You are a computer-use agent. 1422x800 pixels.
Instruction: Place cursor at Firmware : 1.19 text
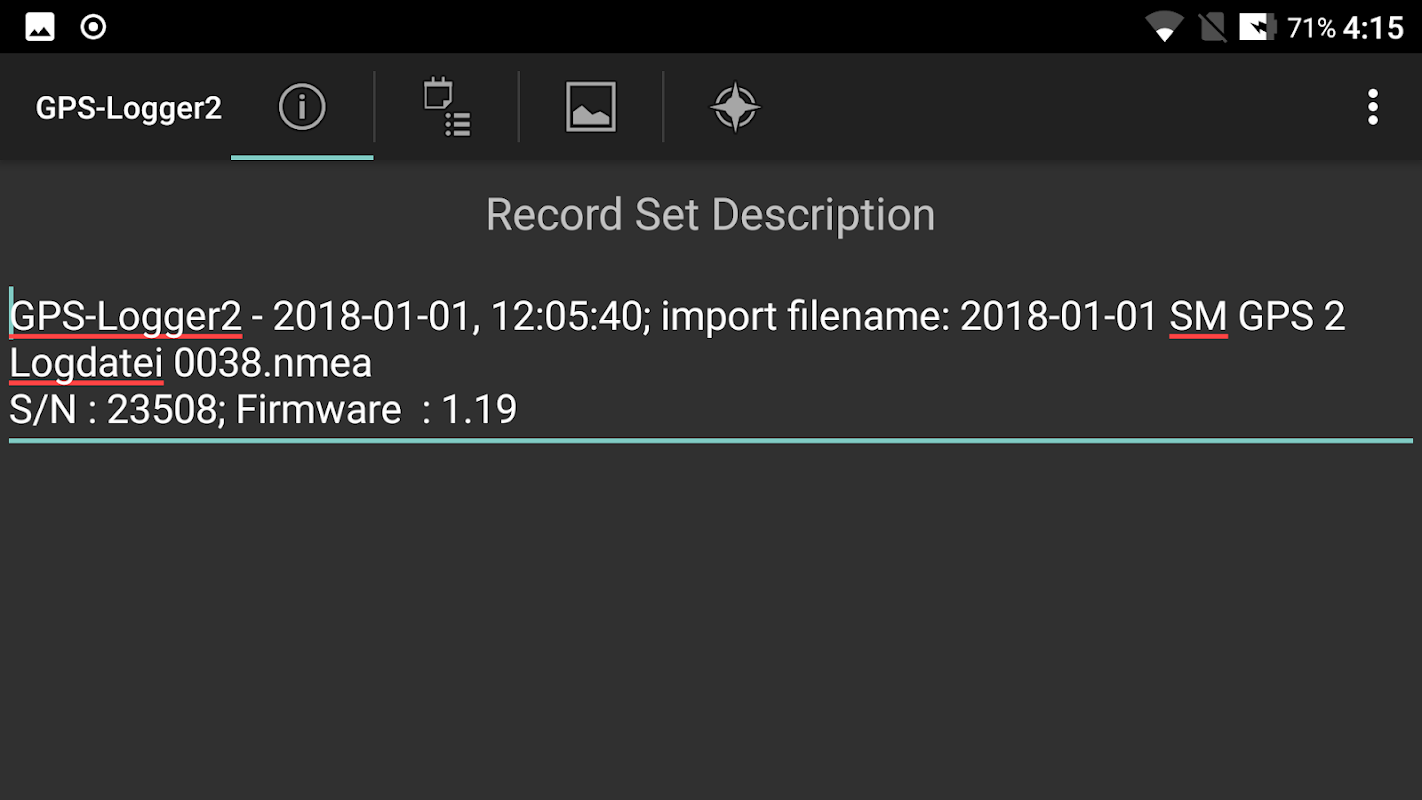click(x=376, y=410)
